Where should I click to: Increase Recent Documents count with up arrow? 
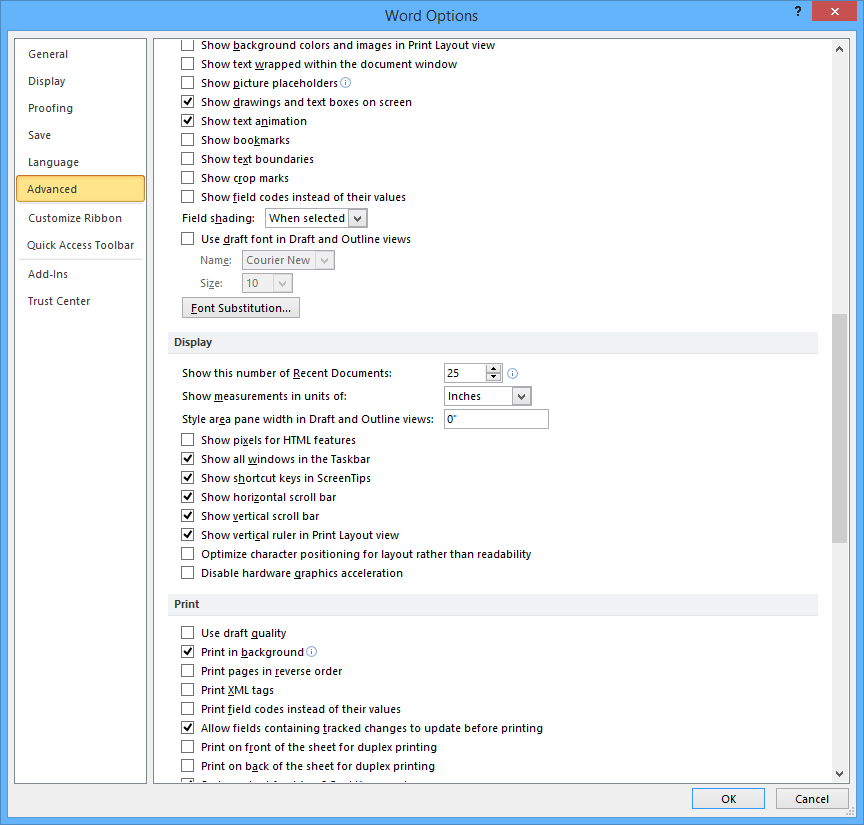pyautogui.click(x=493, y=368)
